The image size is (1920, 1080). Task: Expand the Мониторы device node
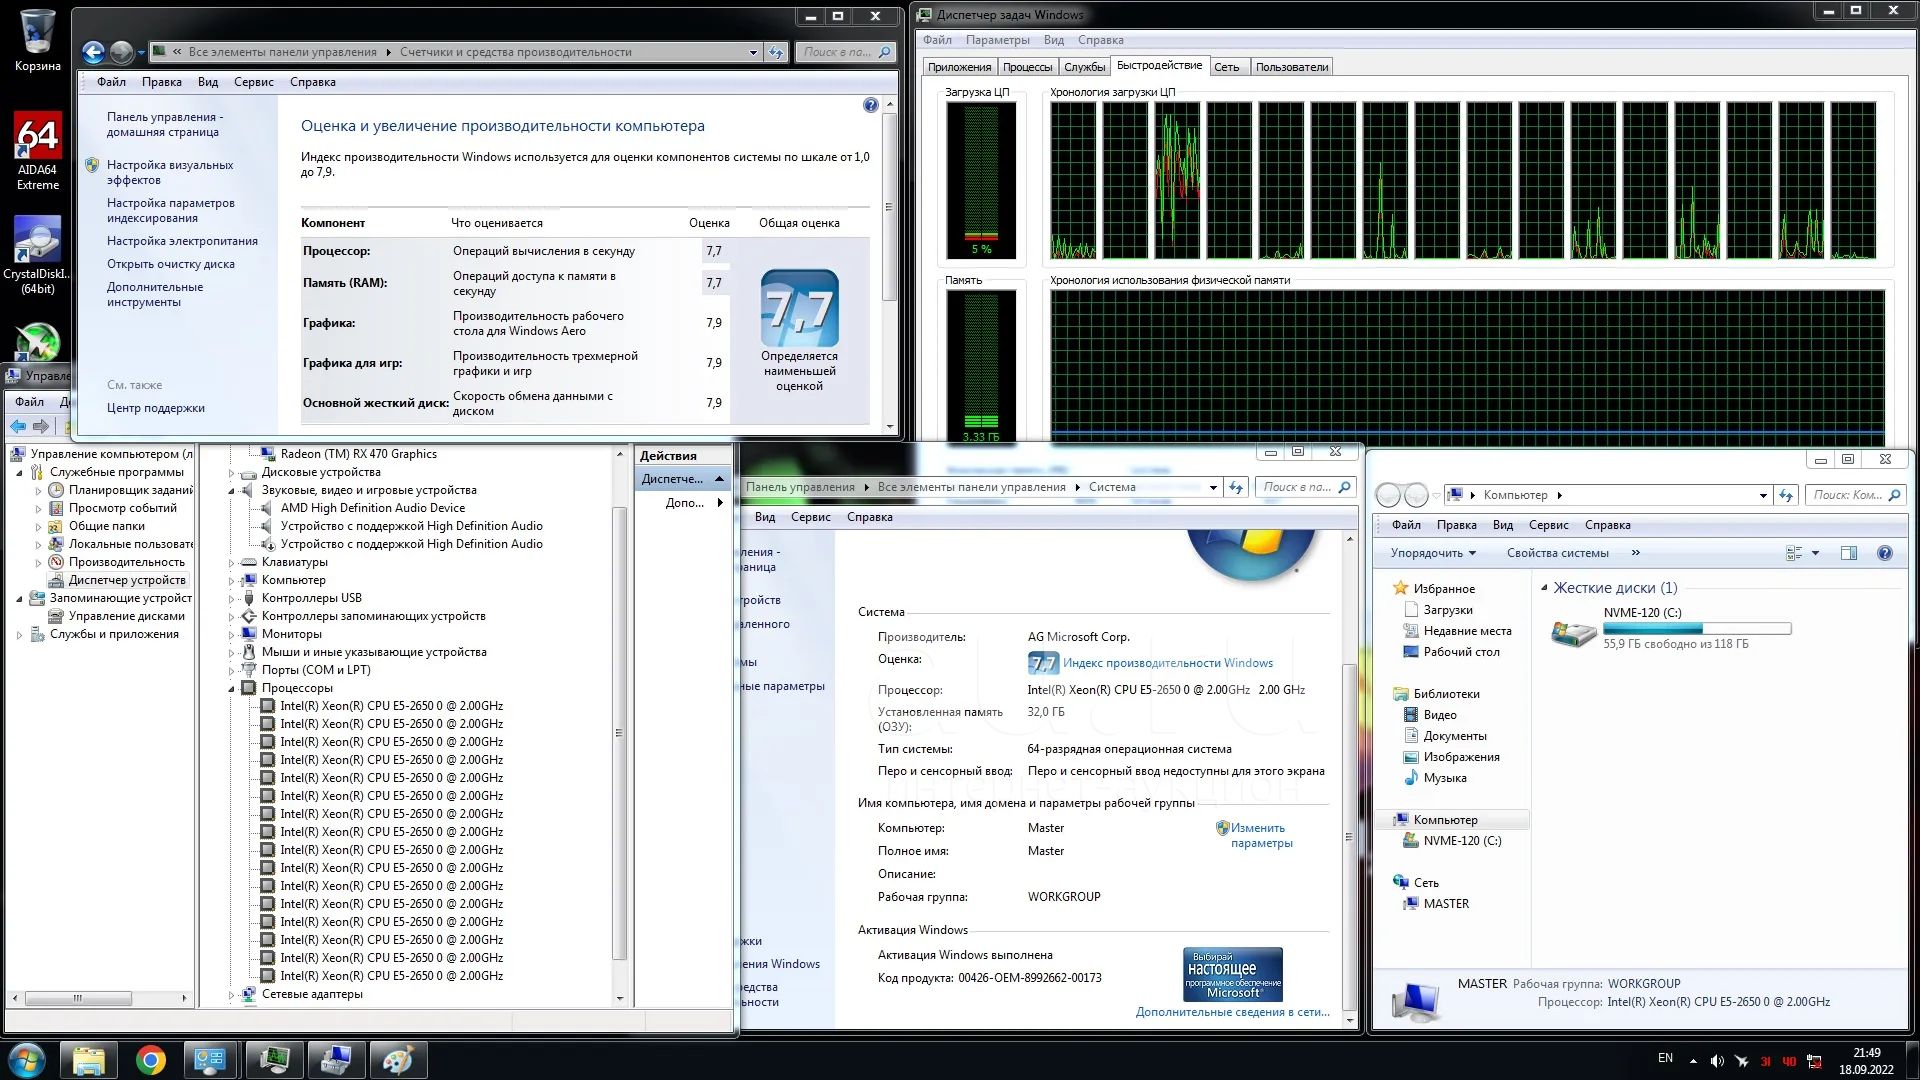(232, 635)
